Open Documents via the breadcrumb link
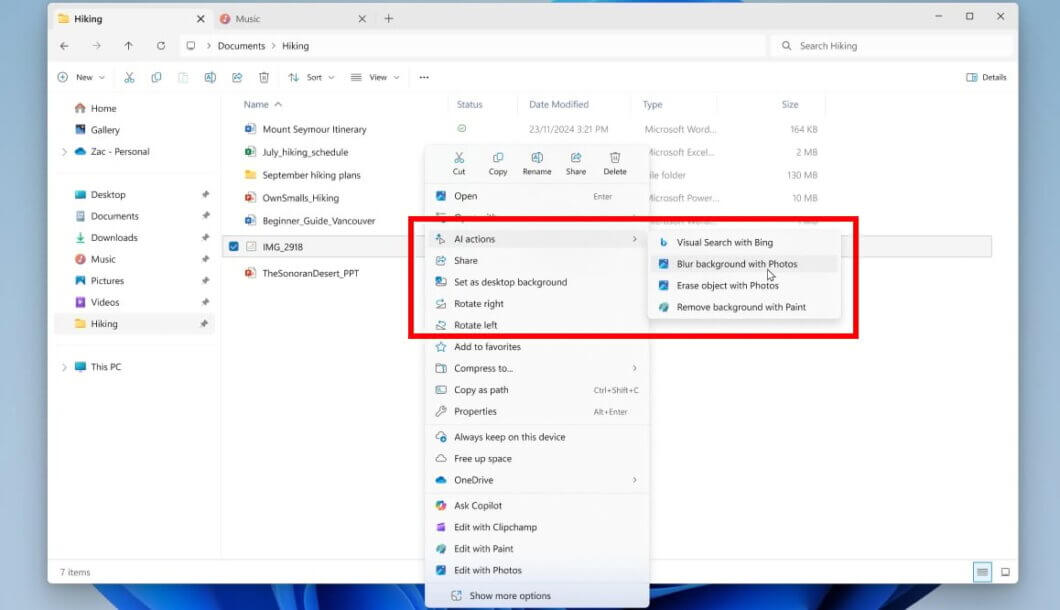The width and height of the screenshot is (1060, 610). [x=243, y=45]
